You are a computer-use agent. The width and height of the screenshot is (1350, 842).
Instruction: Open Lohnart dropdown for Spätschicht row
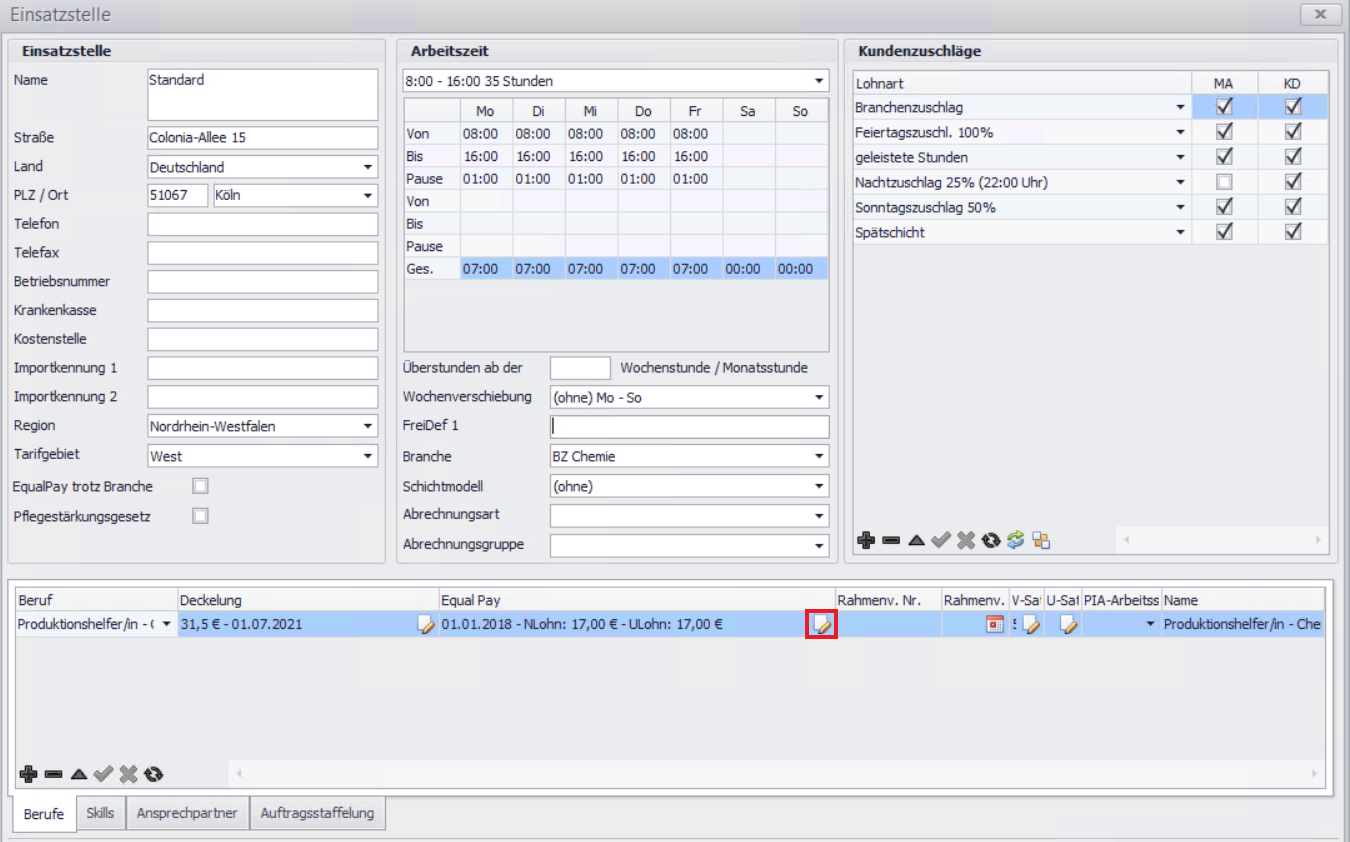point(1181,232)
